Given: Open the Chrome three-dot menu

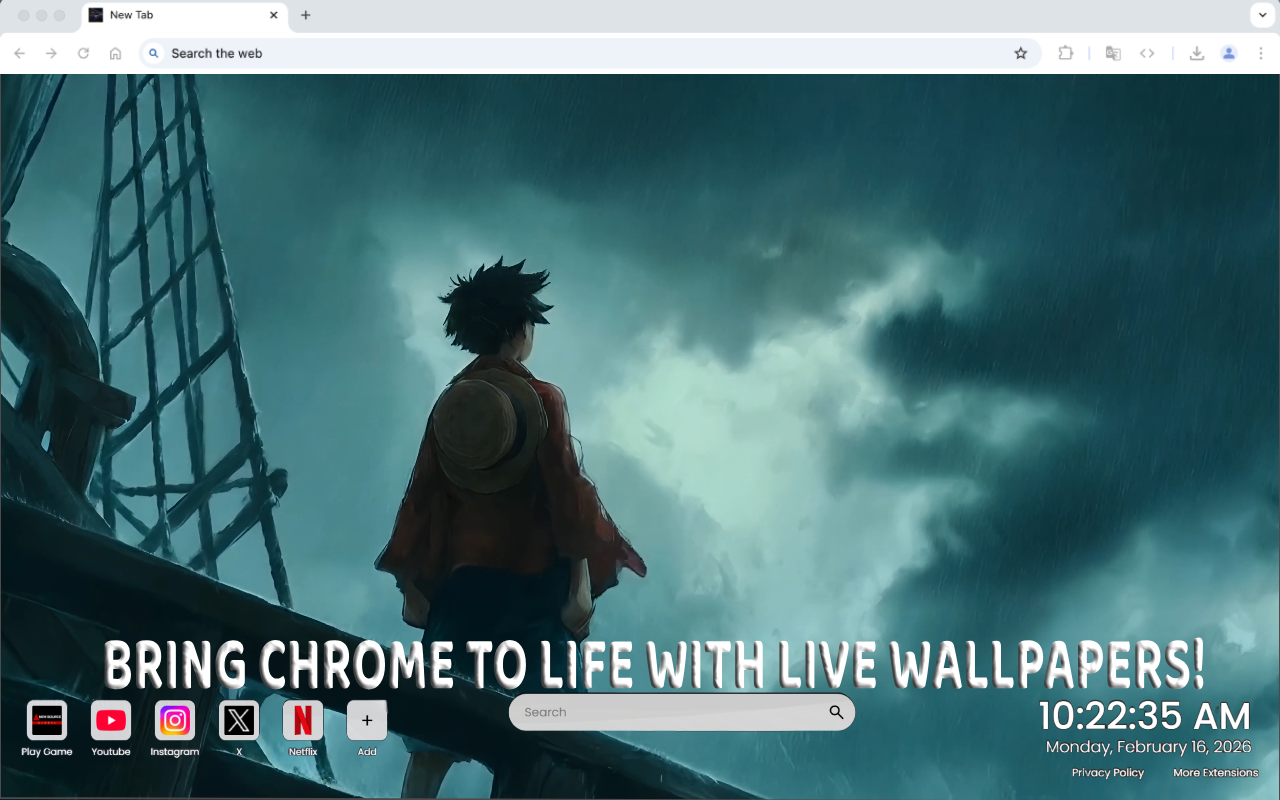Looking at the screenshot, I should [x=1261, y=53].
